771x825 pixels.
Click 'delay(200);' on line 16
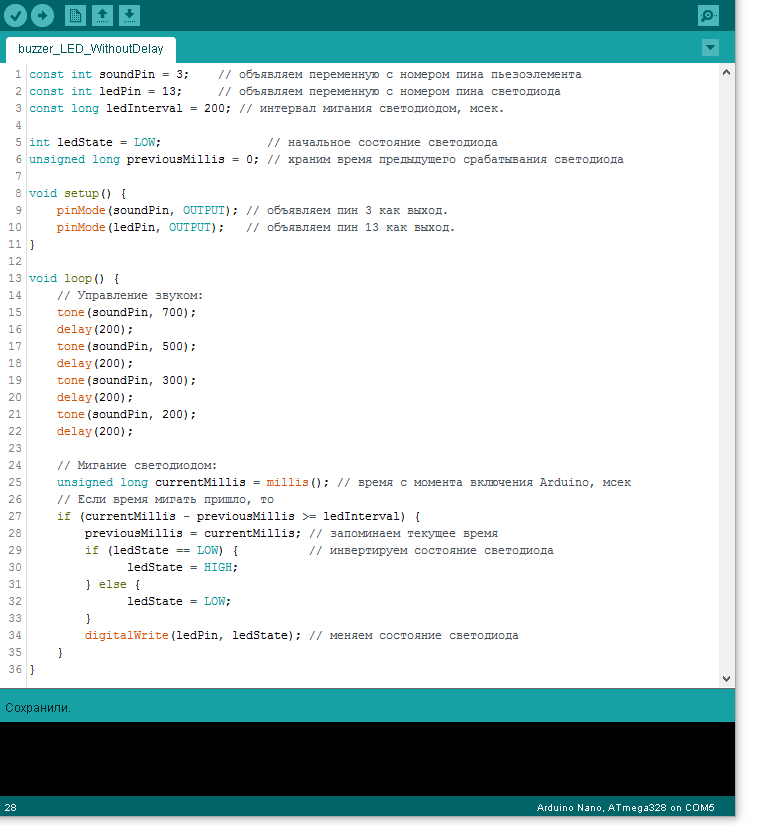tap(95, 329)
